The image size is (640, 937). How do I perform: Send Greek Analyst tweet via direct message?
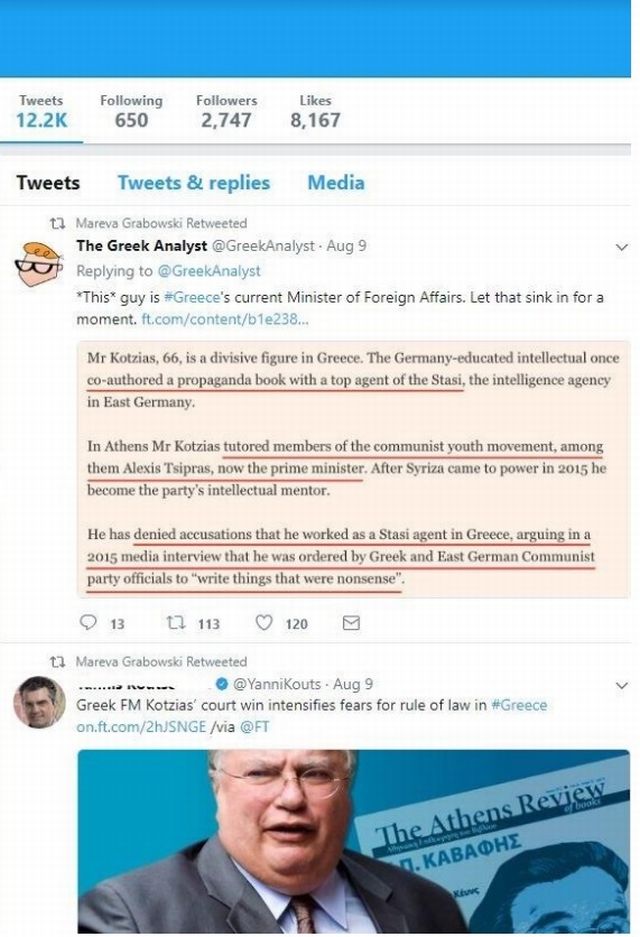click(351, 623)
